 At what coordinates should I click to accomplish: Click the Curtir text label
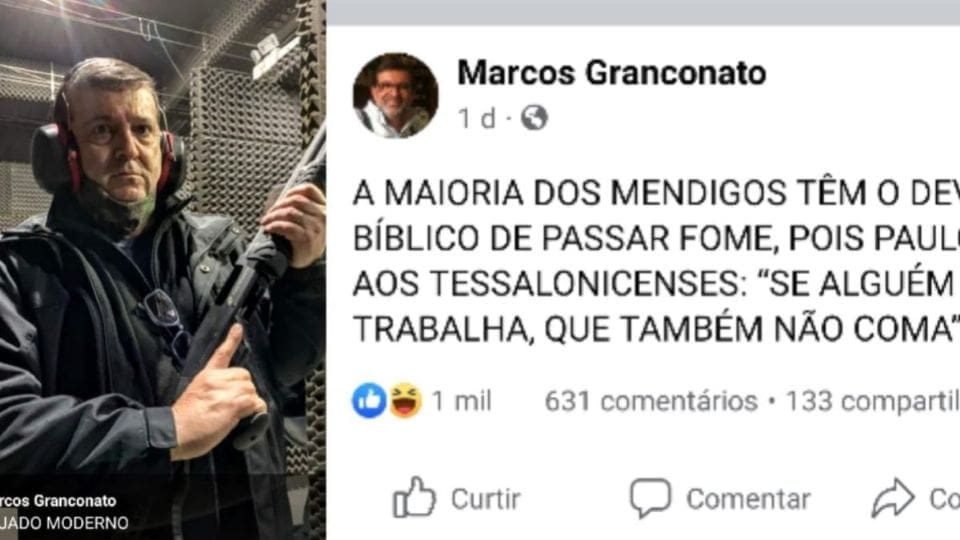coord(486,500)
